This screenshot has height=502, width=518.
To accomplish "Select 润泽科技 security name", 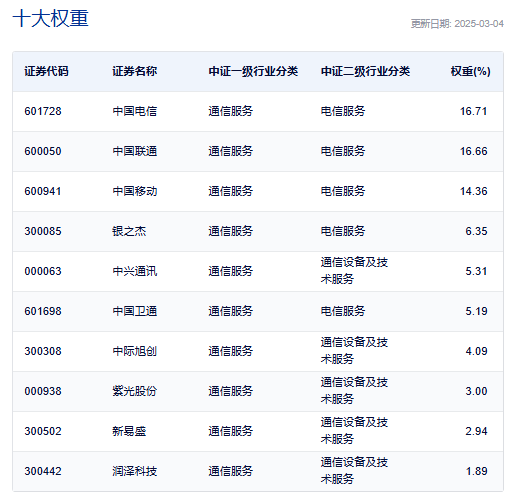I will pos(135,471).
